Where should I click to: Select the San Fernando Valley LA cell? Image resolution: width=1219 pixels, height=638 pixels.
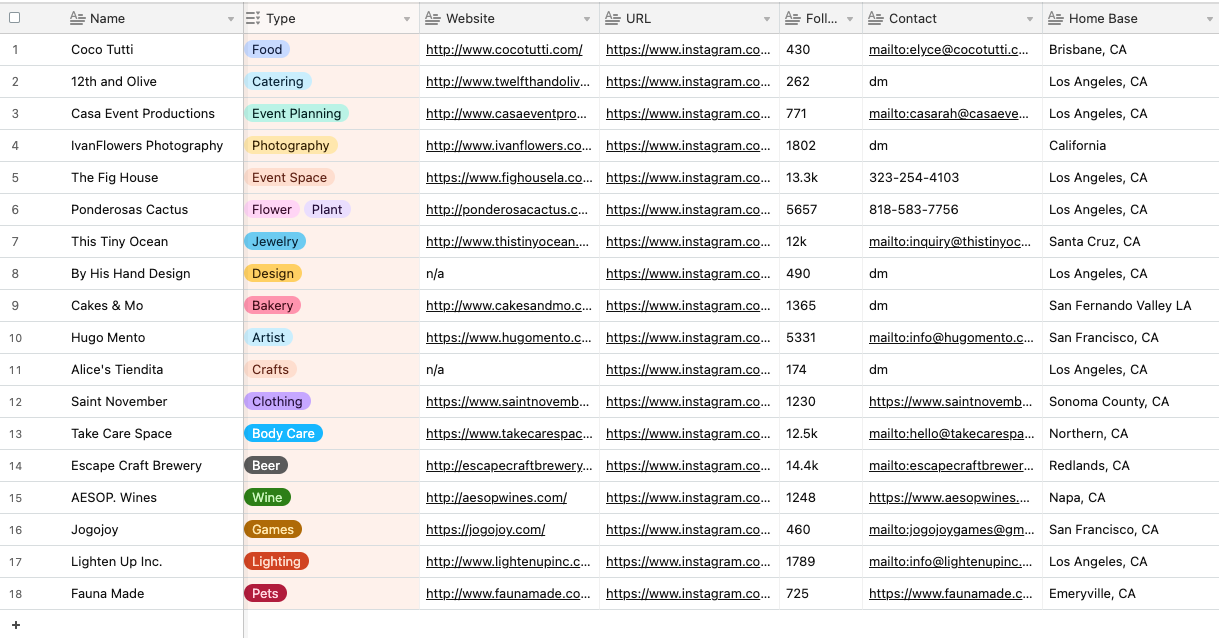1131,305
